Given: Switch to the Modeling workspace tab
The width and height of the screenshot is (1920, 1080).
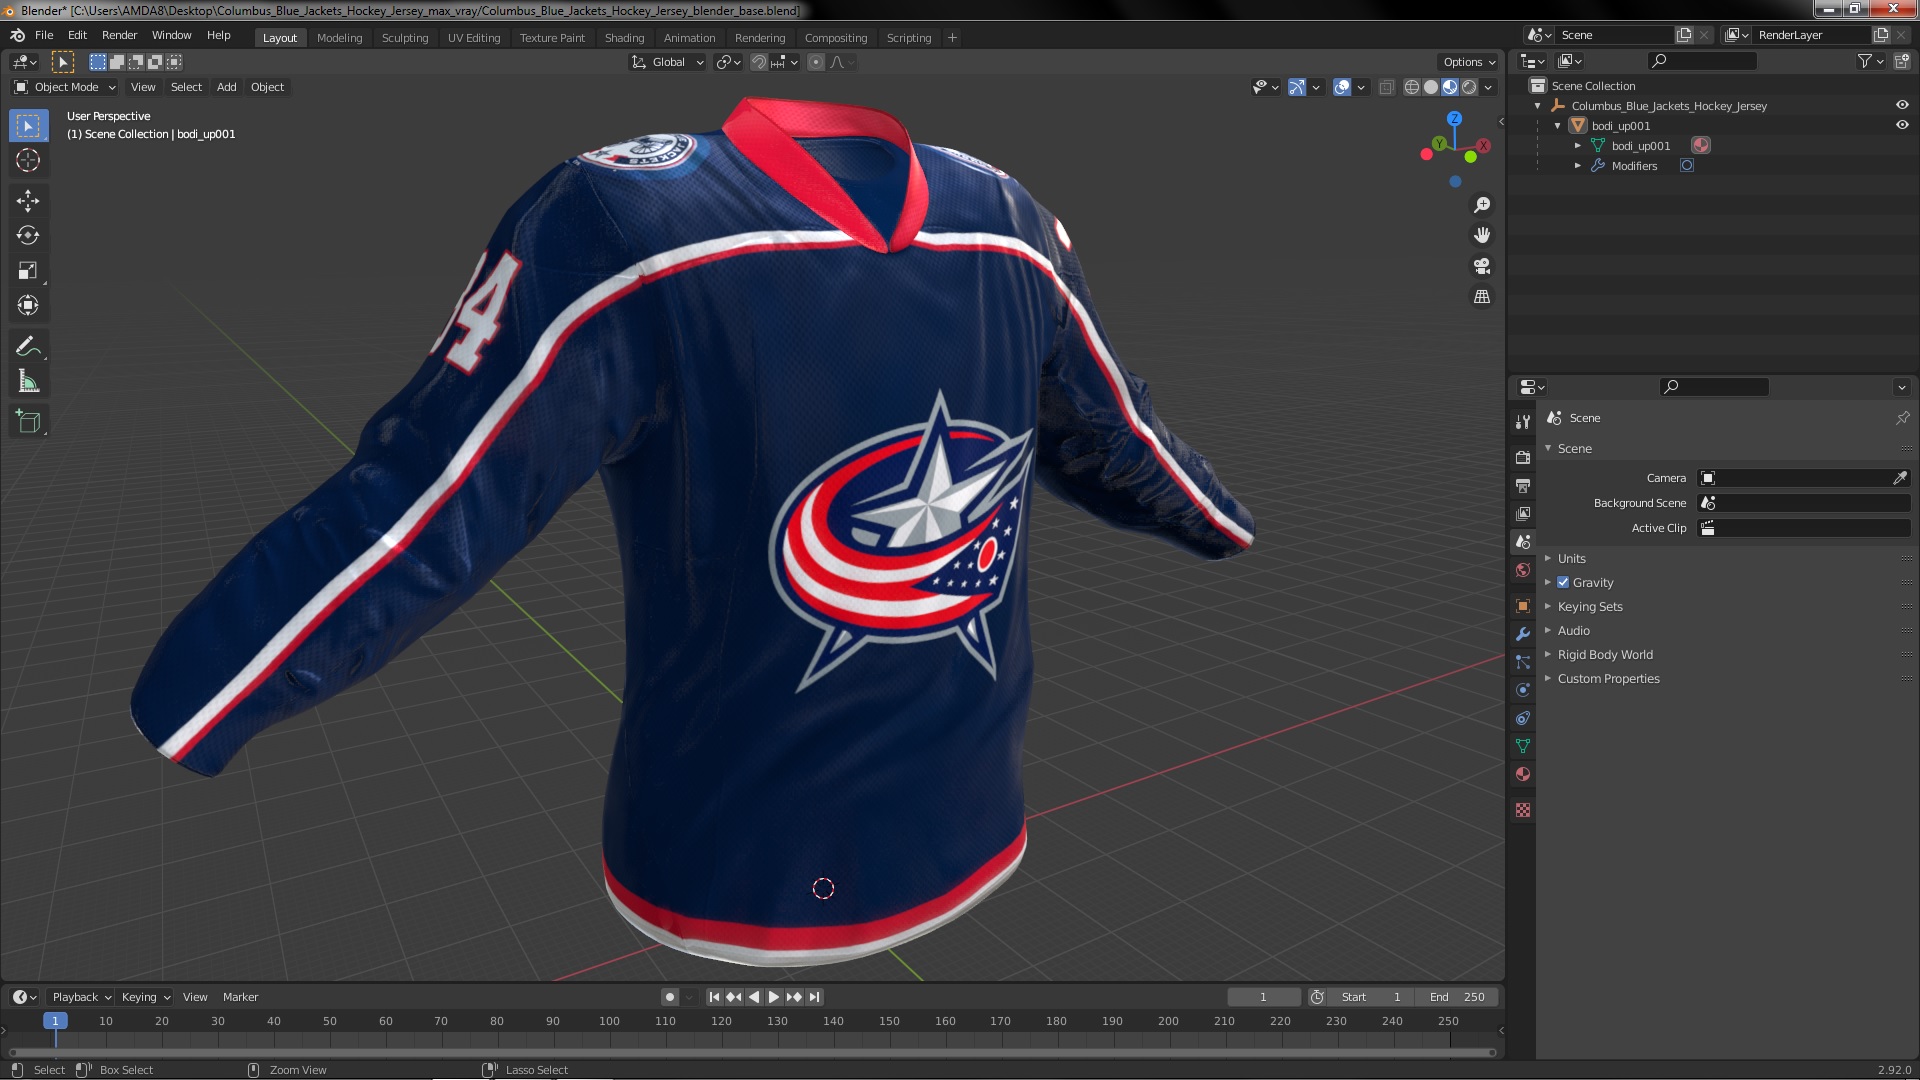Looking at the screenshot, I should coord(339,38).
